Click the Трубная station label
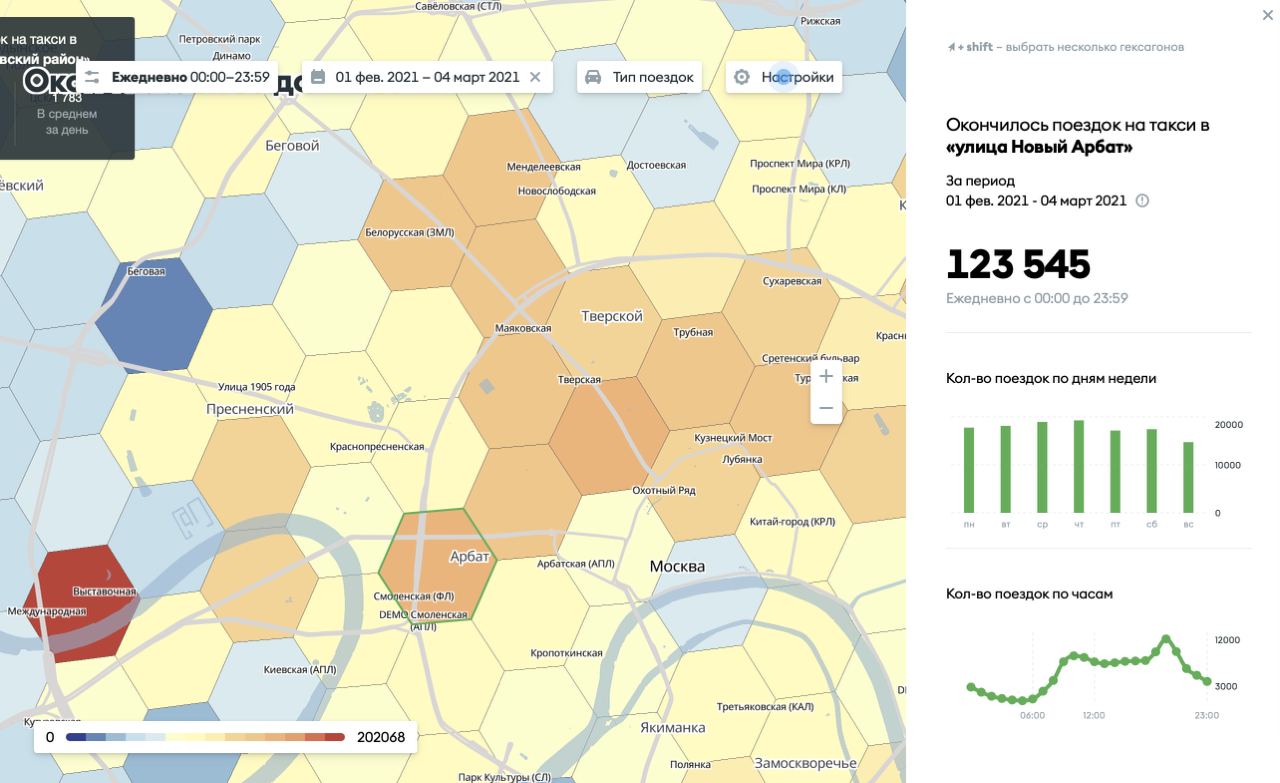The image size is (1280, 783). coord(693,332)
